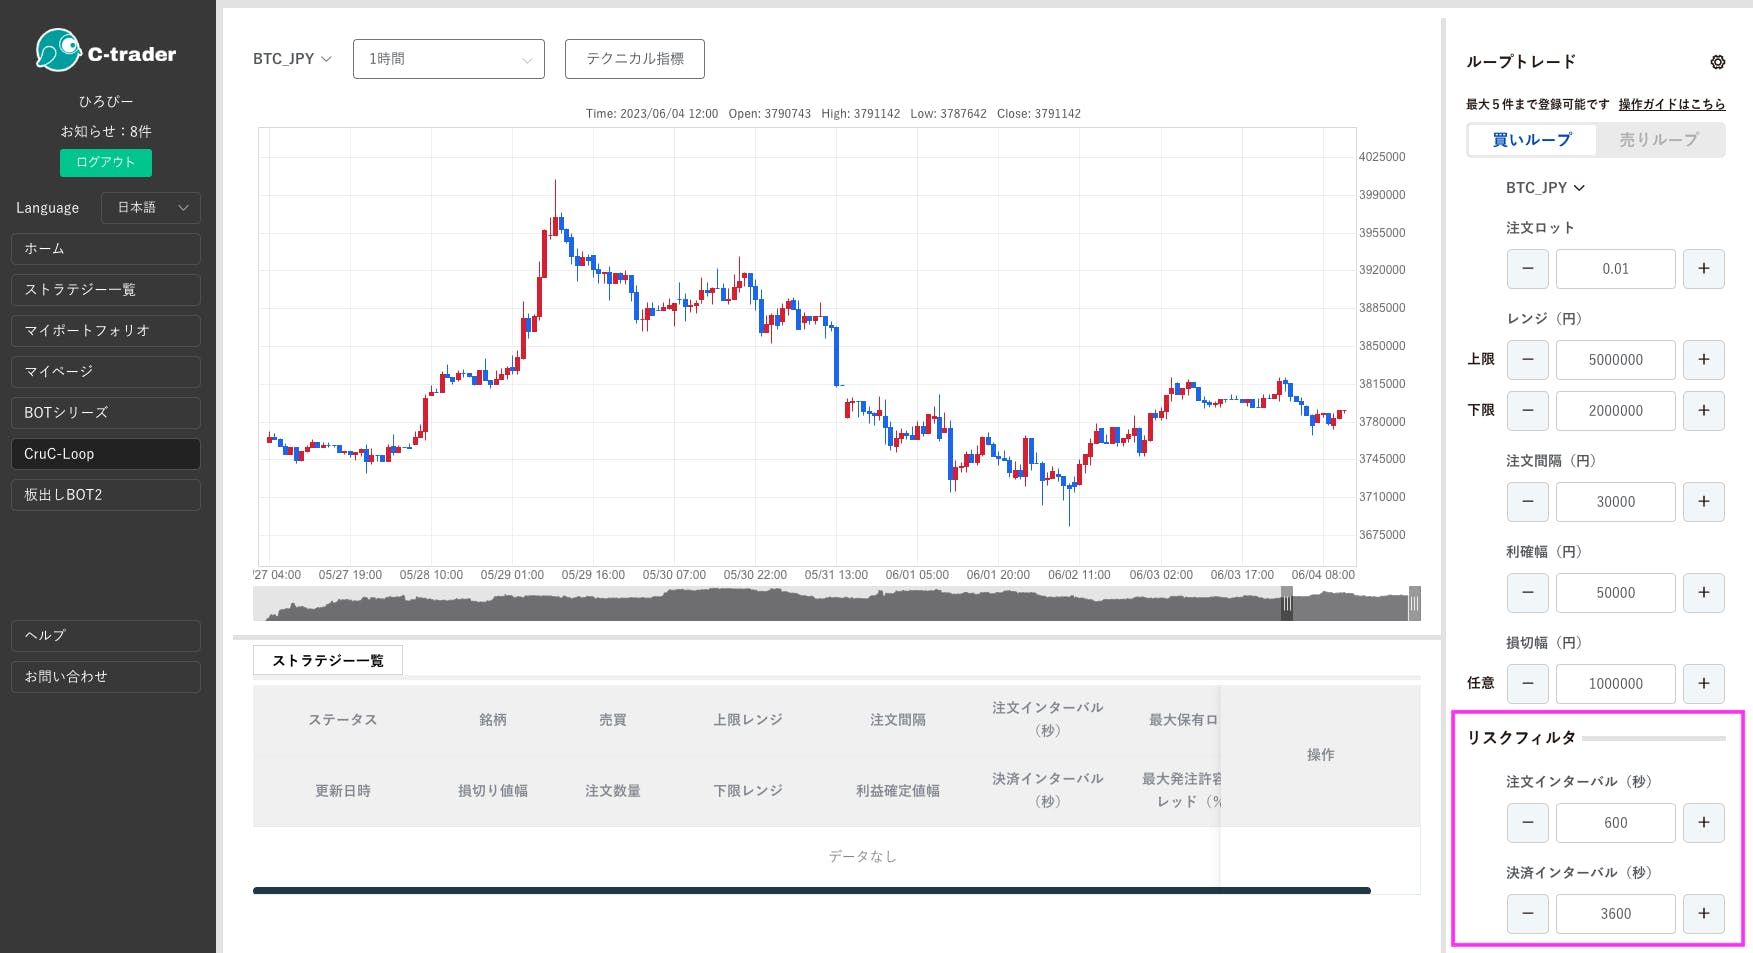Decrease 注文間隔 with the minus button
This screenshot has height=953, width=1753.
pos(1527,501)
